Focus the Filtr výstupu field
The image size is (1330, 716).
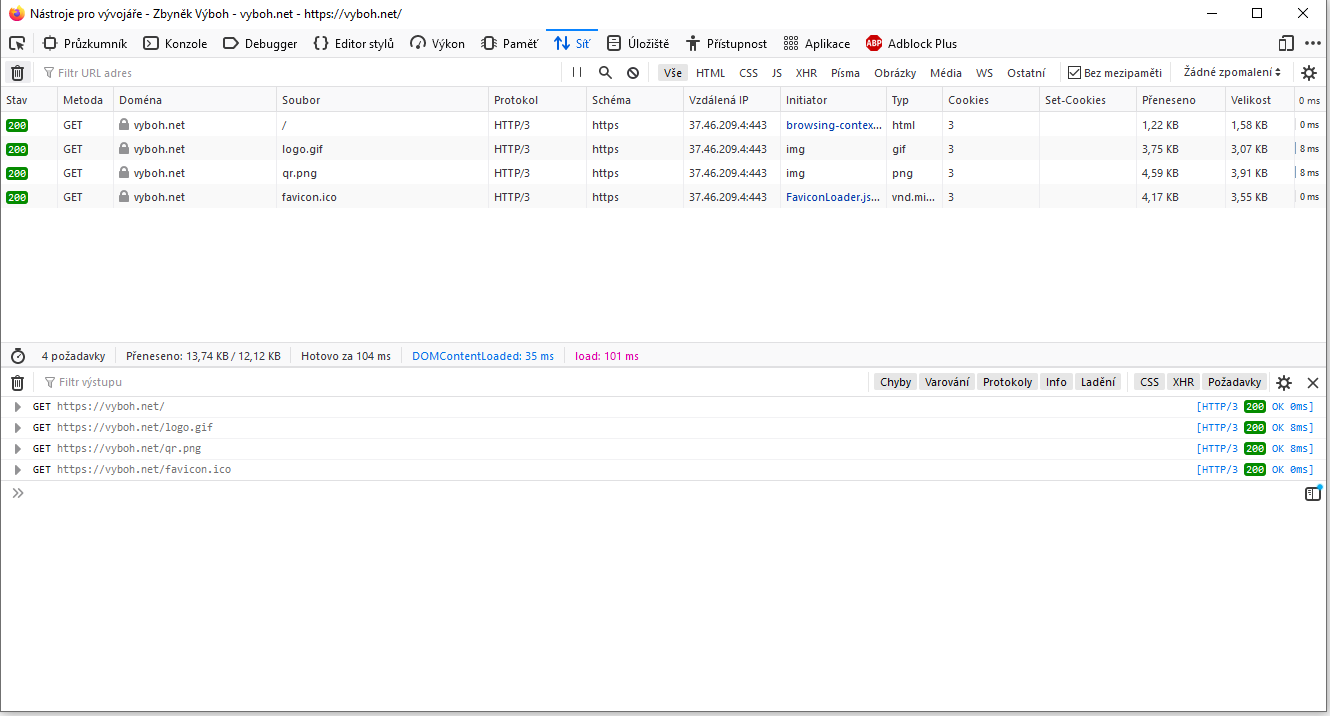pos(455,382)
